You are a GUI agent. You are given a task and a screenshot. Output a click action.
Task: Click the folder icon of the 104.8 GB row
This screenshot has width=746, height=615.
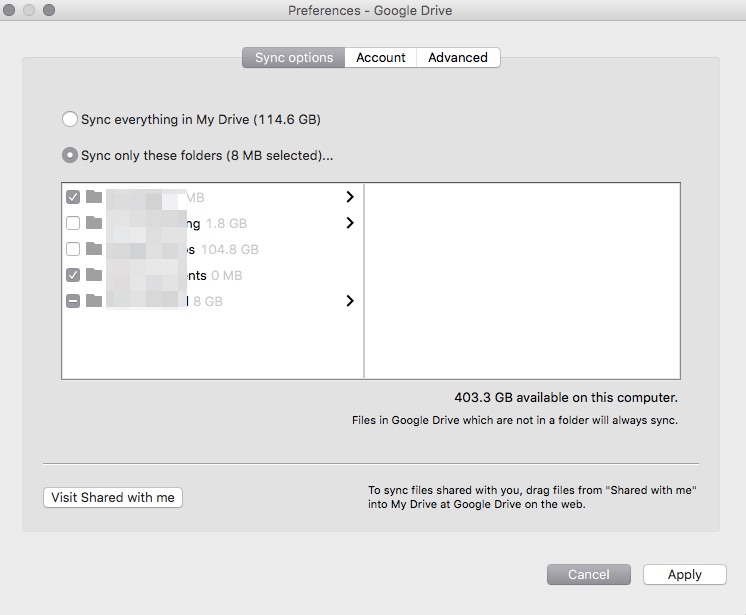(94, 249)
